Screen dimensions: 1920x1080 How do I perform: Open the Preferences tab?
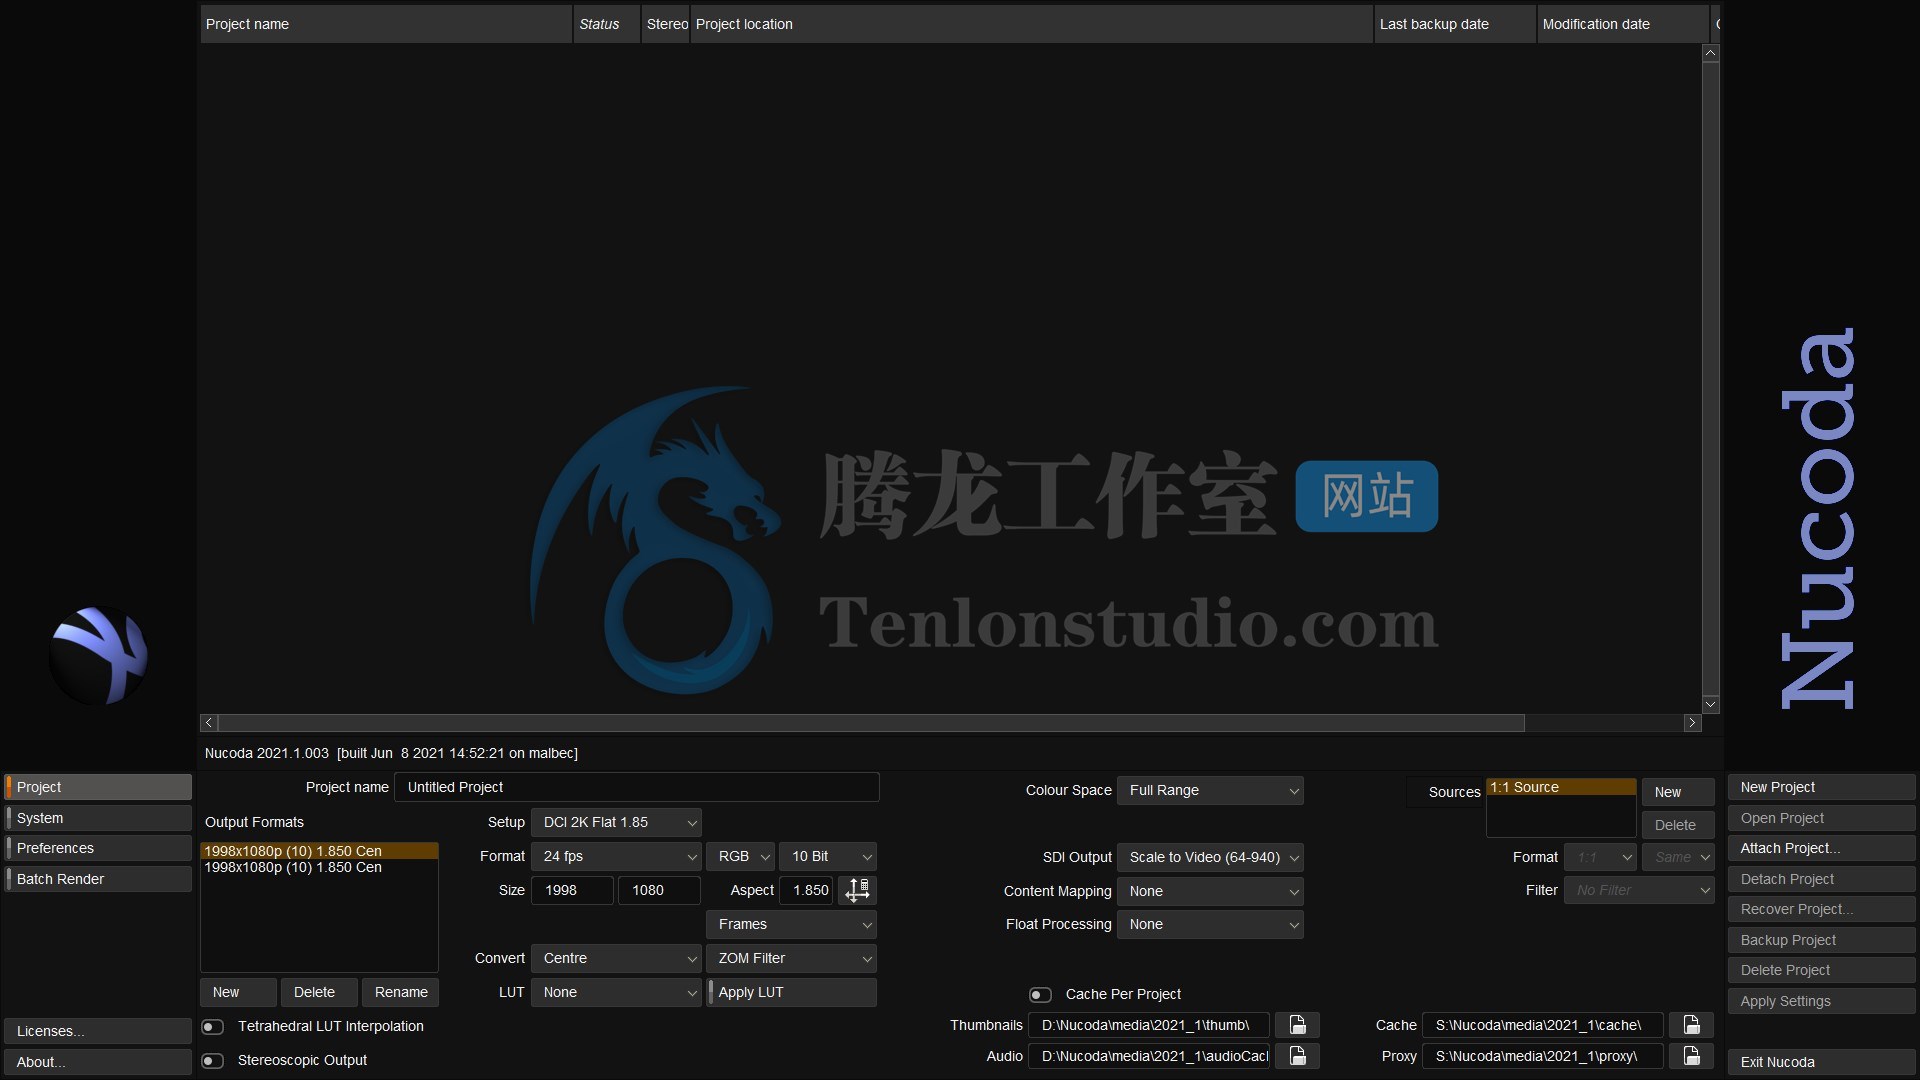coord(98,848)
